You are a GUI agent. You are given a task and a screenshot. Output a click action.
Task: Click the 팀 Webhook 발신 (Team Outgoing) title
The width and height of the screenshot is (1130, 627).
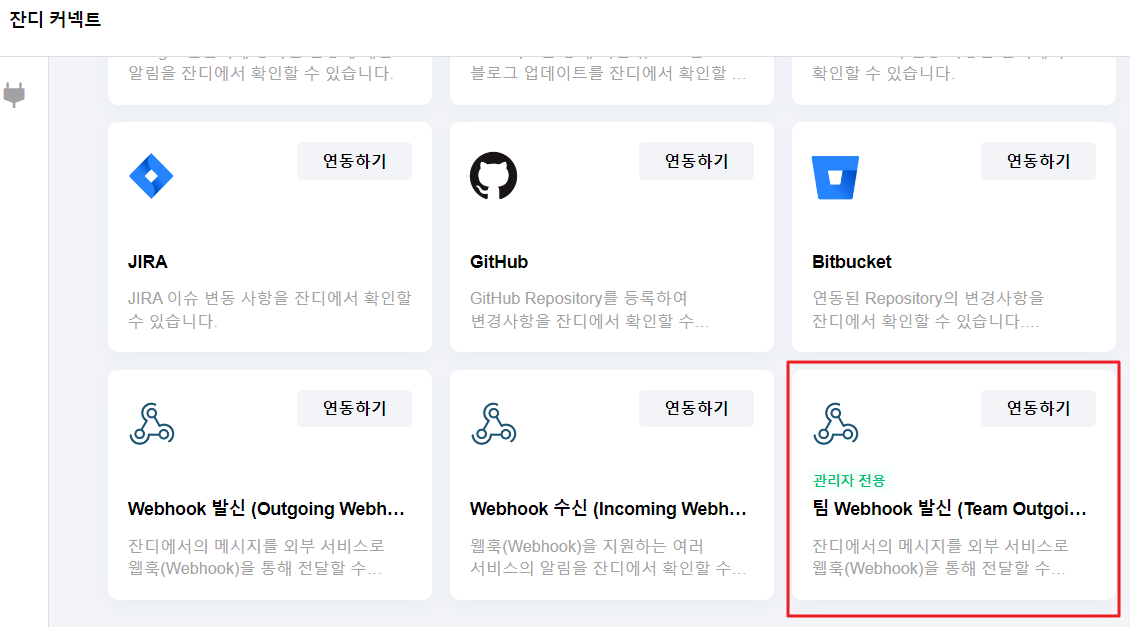(x=949, y=509)
